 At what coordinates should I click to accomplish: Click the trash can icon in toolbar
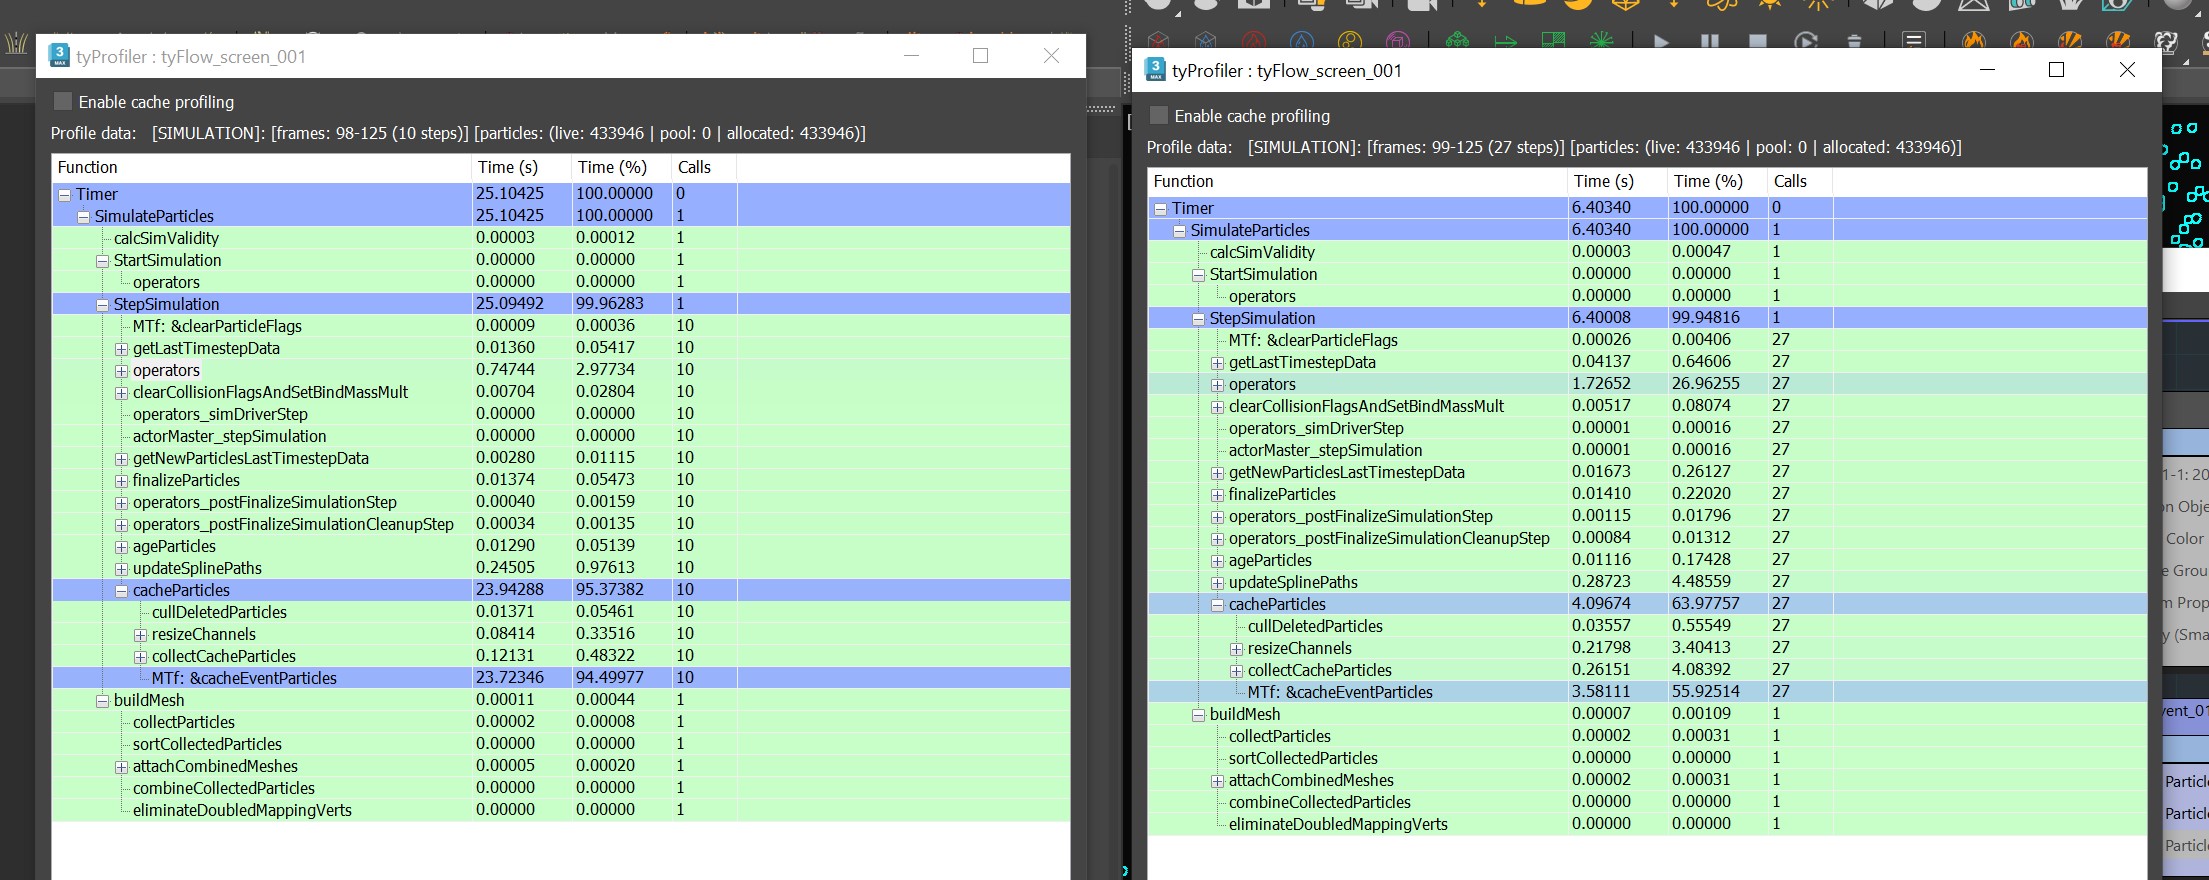(1853, 42)
